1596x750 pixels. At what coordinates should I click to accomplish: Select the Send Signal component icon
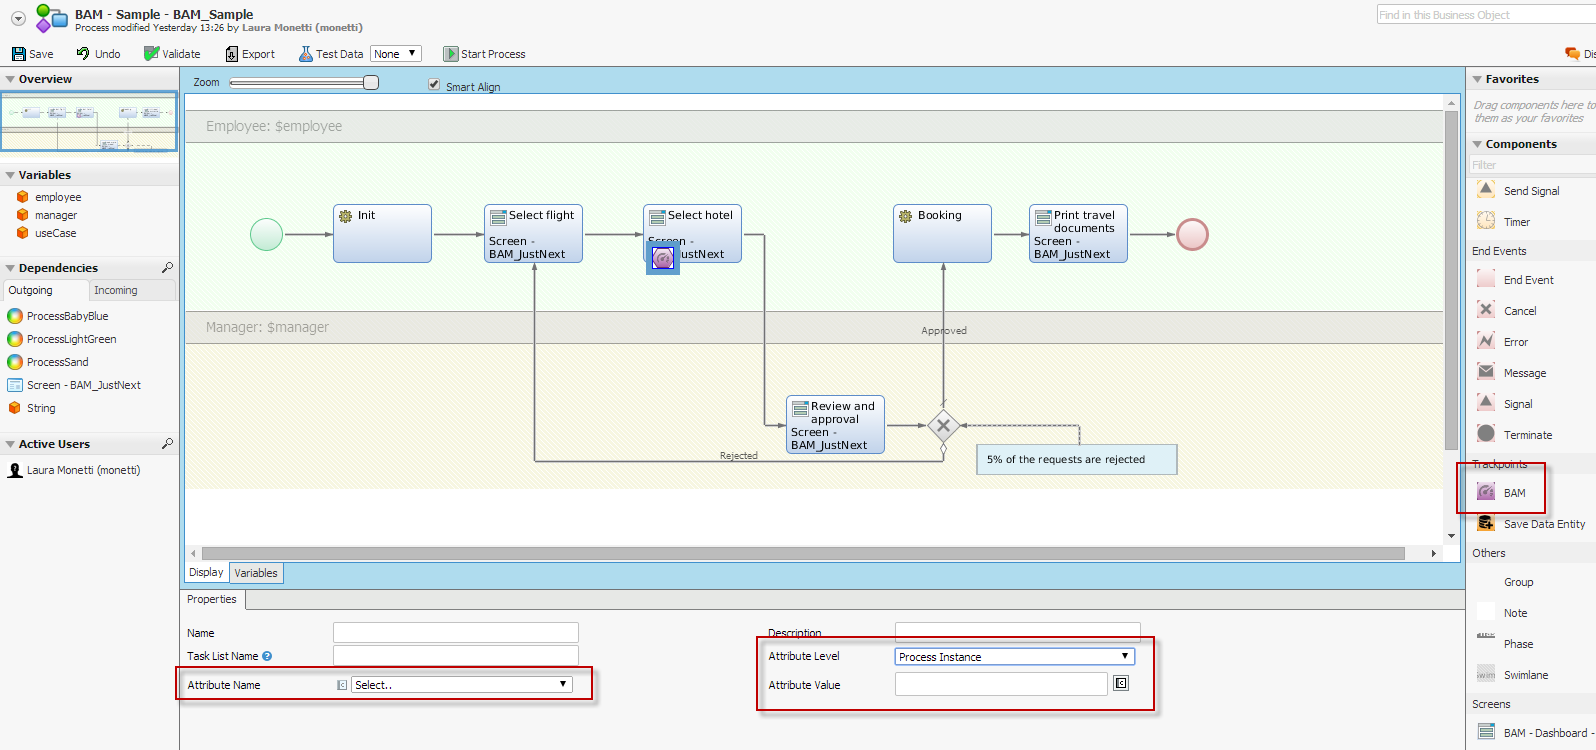click(1486, 190)
